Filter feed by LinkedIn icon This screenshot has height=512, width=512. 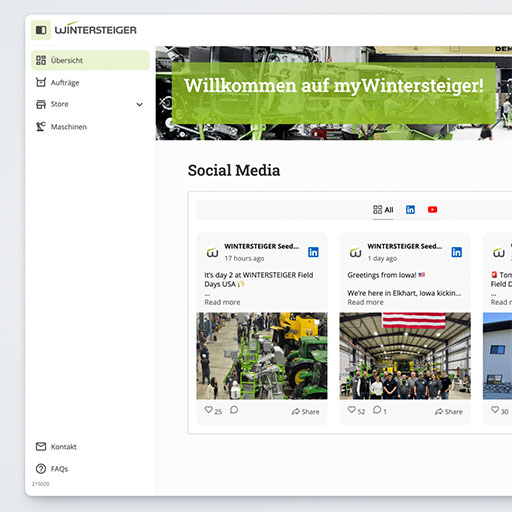(x=410, y=209)
